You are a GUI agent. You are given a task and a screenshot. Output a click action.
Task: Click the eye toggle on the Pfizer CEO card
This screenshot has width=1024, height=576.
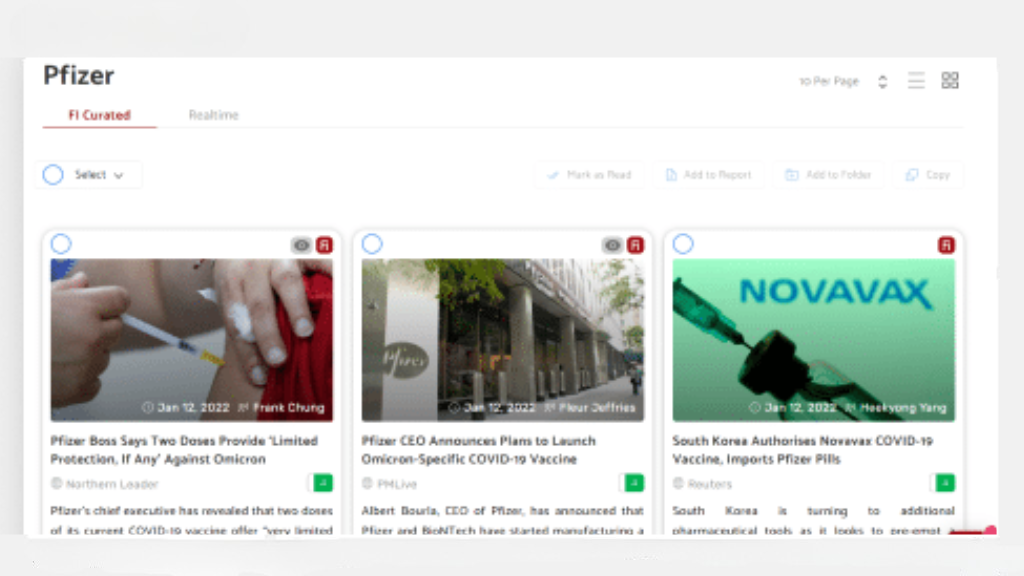(x=613, y=243)
